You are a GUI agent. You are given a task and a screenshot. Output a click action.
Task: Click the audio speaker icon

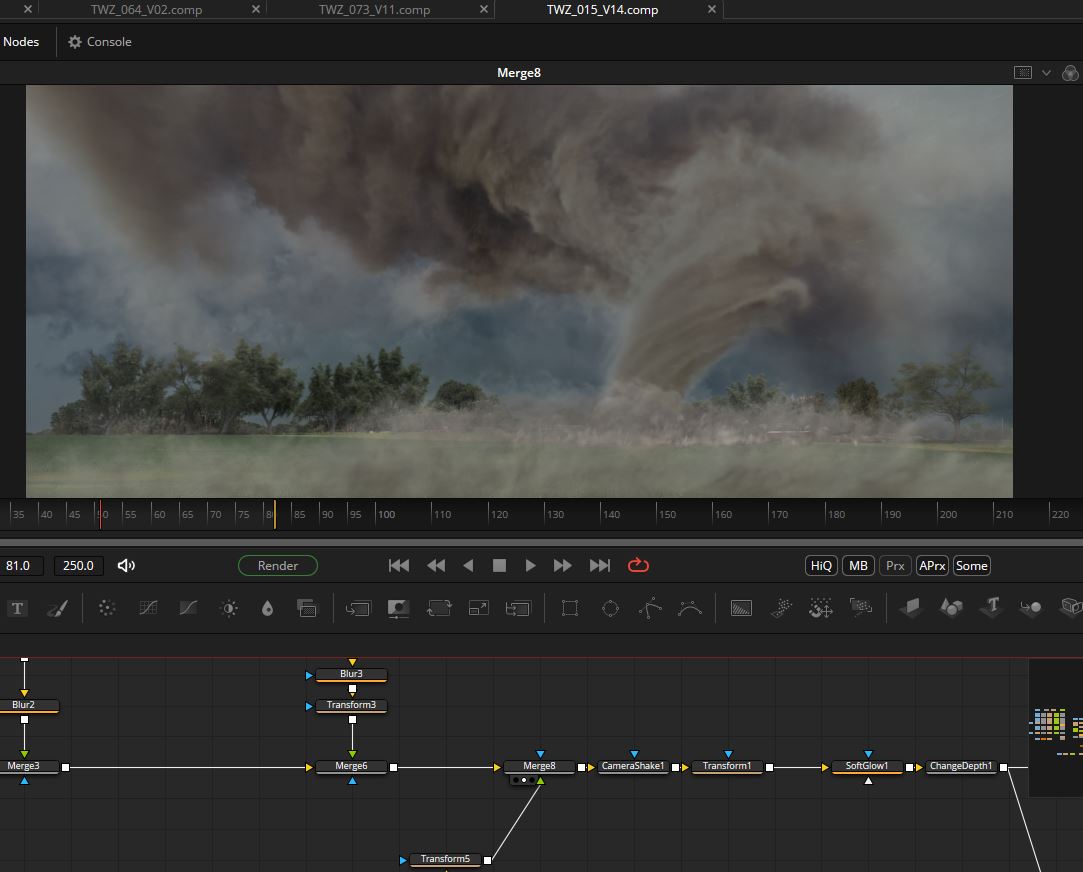pos(126,566)
